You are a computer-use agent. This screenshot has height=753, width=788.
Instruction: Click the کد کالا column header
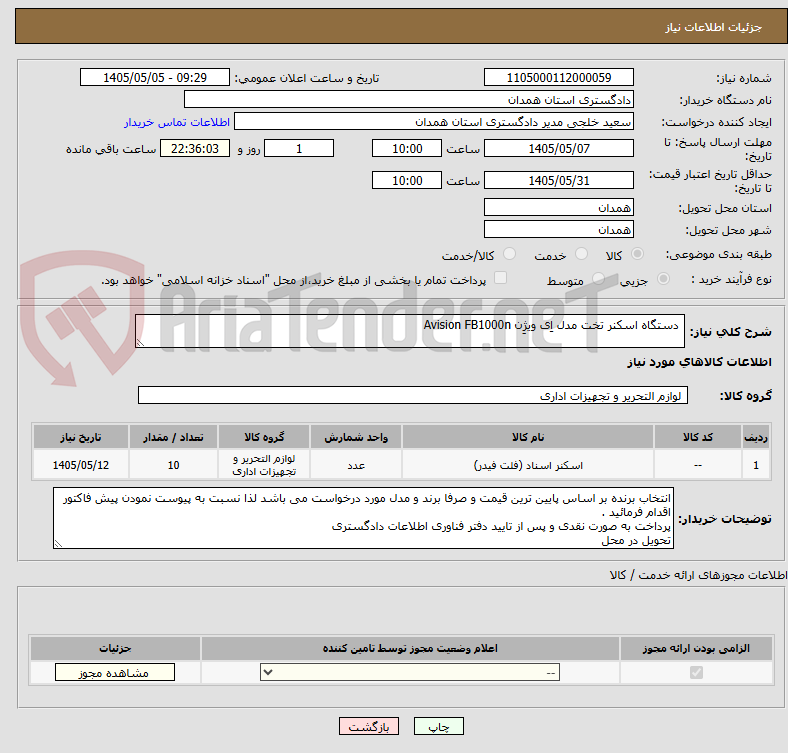698,437
